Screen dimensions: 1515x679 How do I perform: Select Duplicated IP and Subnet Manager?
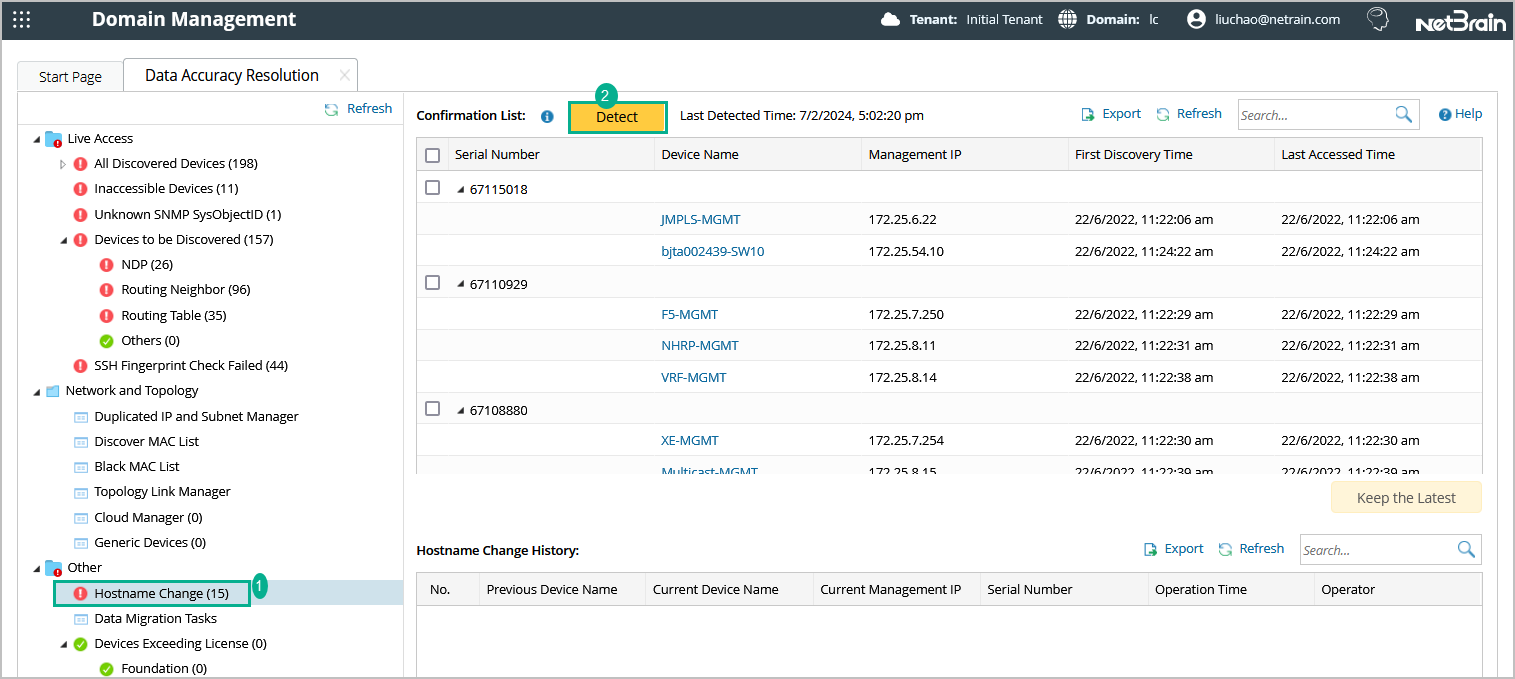tap(196, 416)
